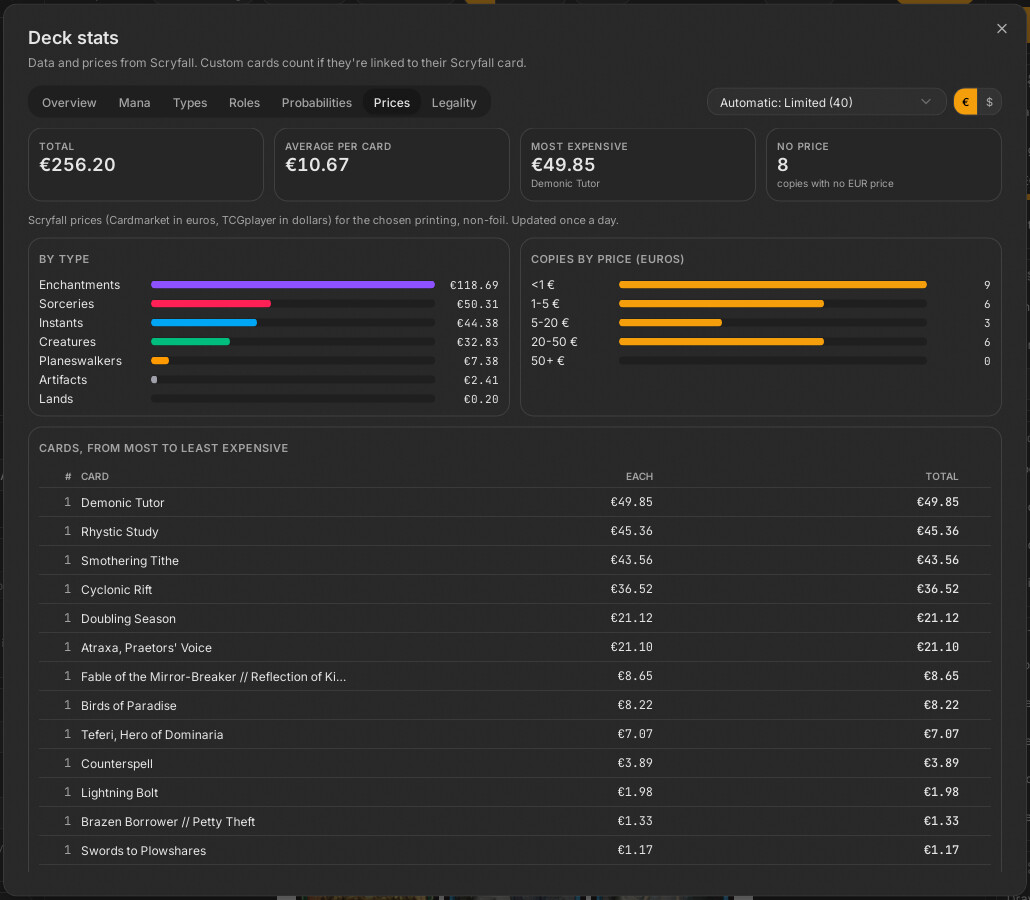This screenshot has height=900, width=1030.
Task: Select the Teferi, Hero of Dominaria row
Action: [514, 734]
